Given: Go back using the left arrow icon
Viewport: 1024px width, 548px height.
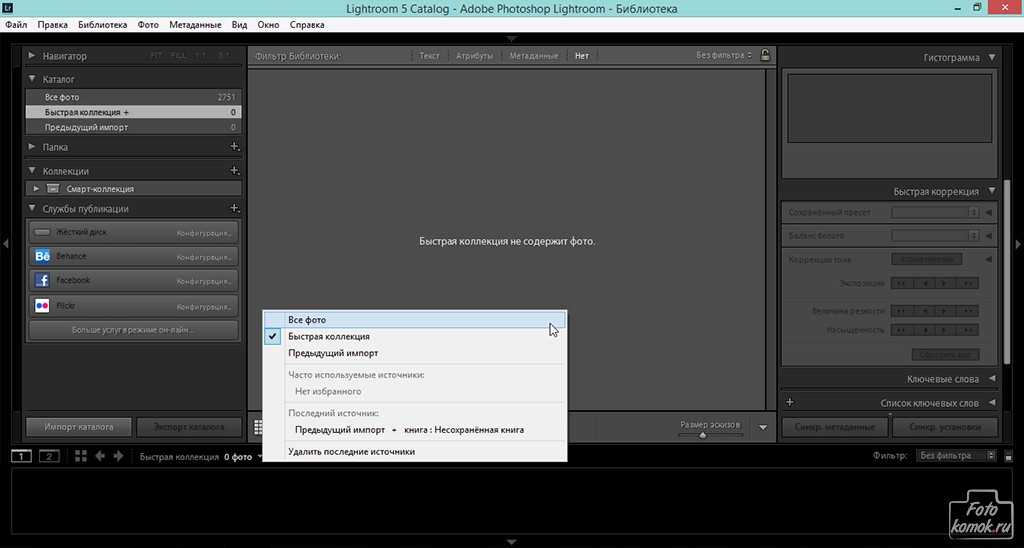Looking at the screenshot, I should 100,456.
